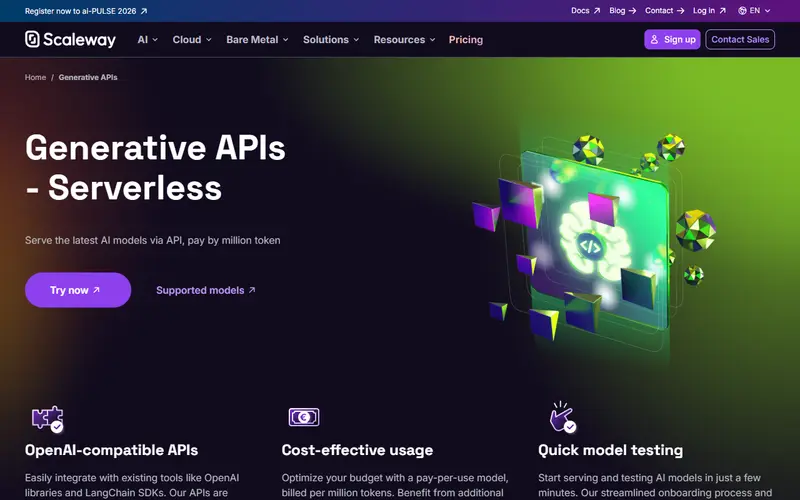Click the Serve the latest AI models tagline
The height and width of the screenshot is (500, 800).
tap(153, 240)
